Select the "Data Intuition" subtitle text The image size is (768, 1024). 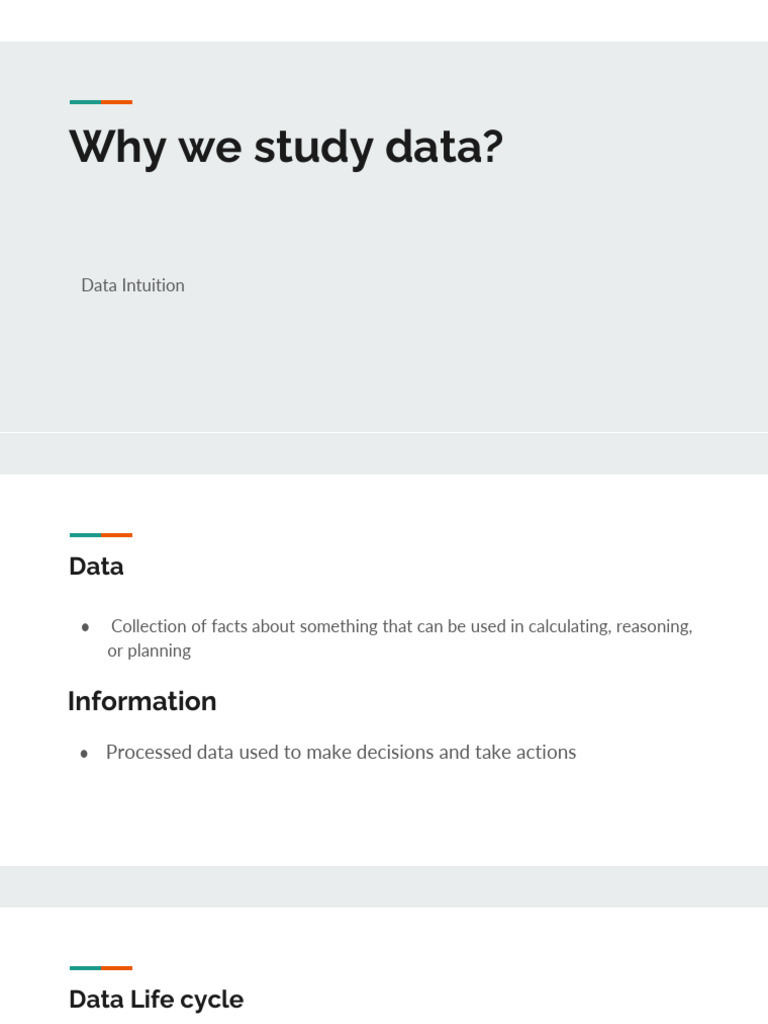pyautogui.click(x=133, y=285)
